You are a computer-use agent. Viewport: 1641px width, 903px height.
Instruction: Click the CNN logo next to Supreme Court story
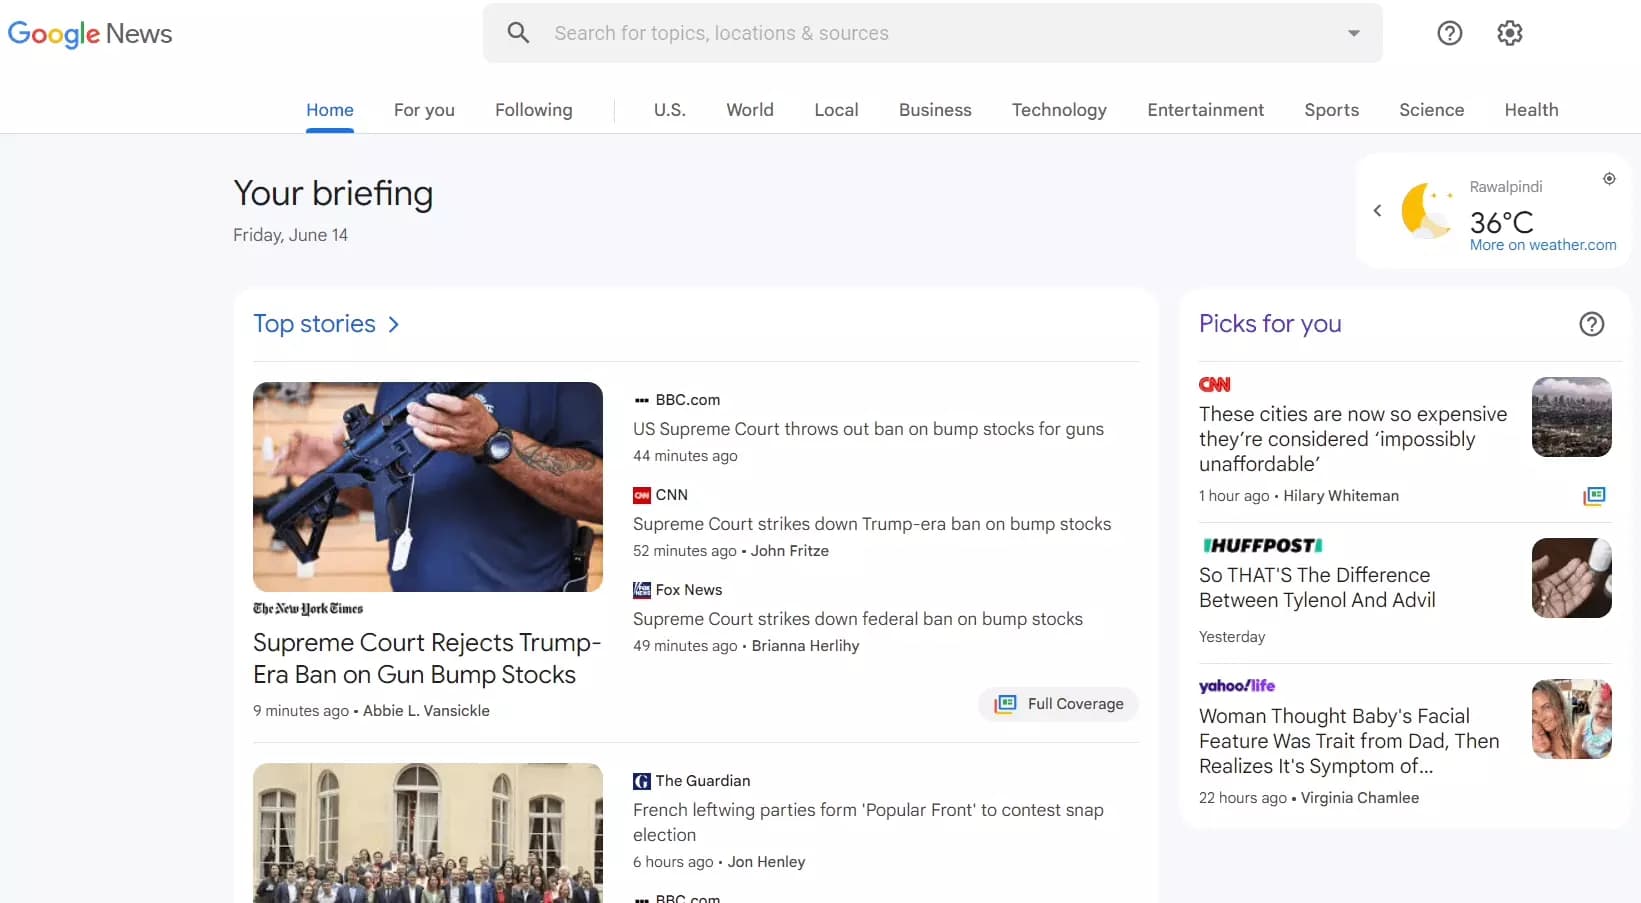coord(642,495)
